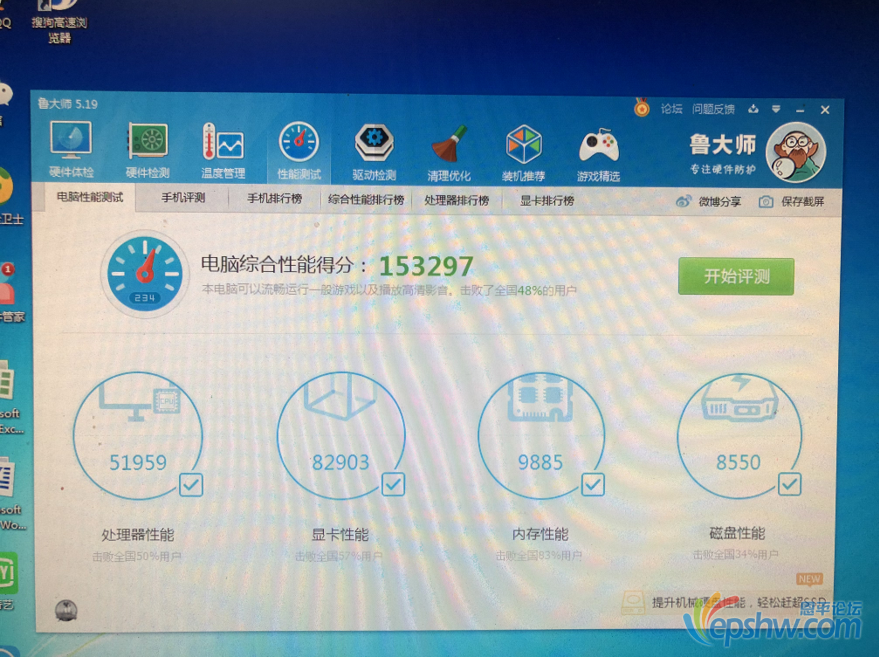Screen dimensions: 879x657
Task: Click the 内存性能 label
Action: 540,534
